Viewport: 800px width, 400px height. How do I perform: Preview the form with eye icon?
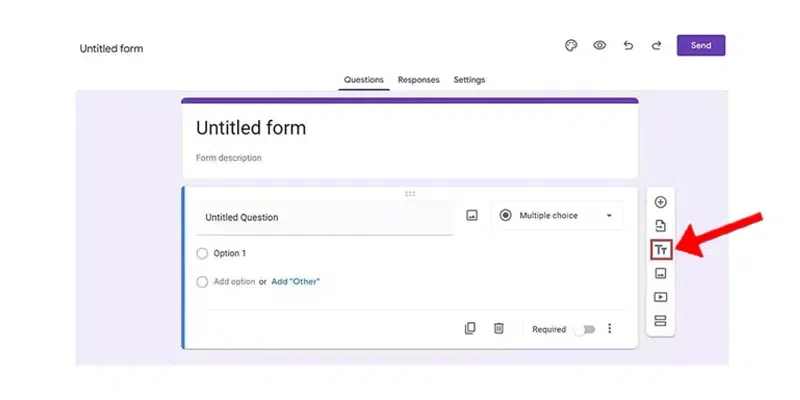tap(600, 46)
